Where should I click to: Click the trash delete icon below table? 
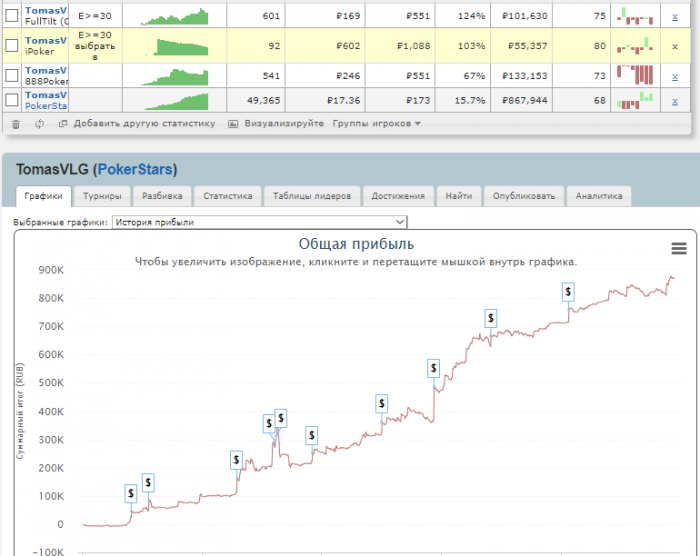click(16, 124)
